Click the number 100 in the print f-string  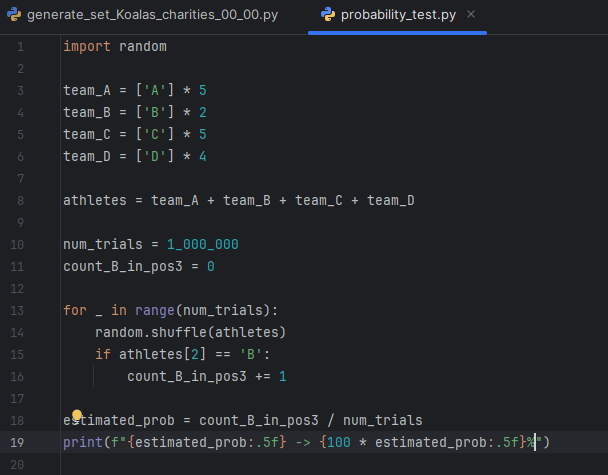pyautogui.click(x=339, y=442)
